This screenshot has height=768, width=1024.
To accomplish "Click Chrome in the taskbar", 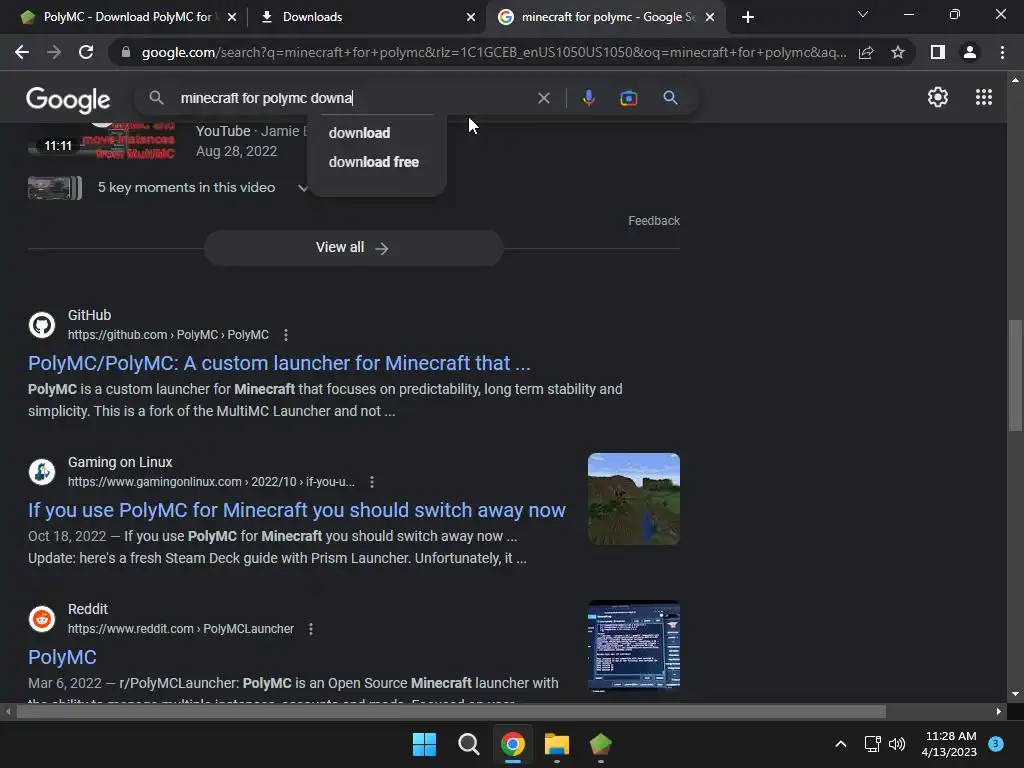I will tap(513, 744).
